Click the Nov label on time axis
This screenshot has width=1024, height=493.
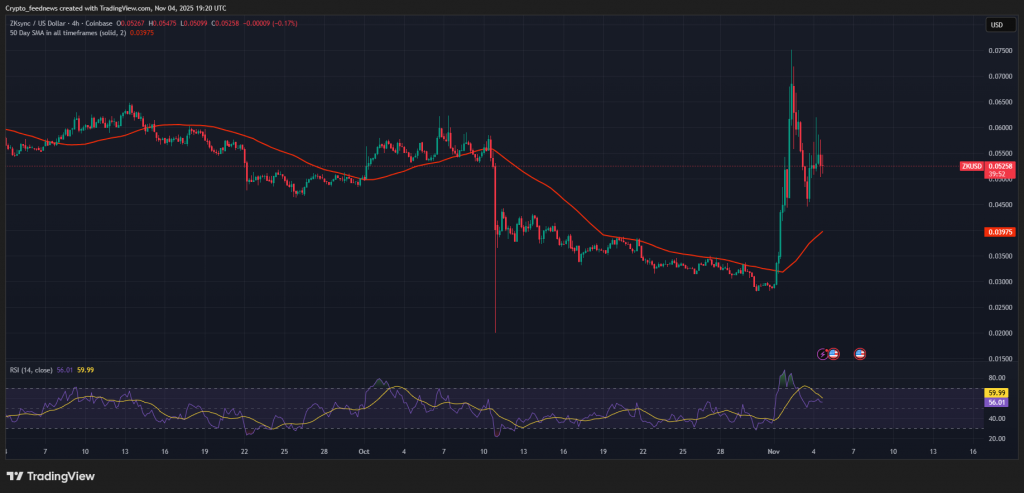pyautogui.click(x=774, y=452)
